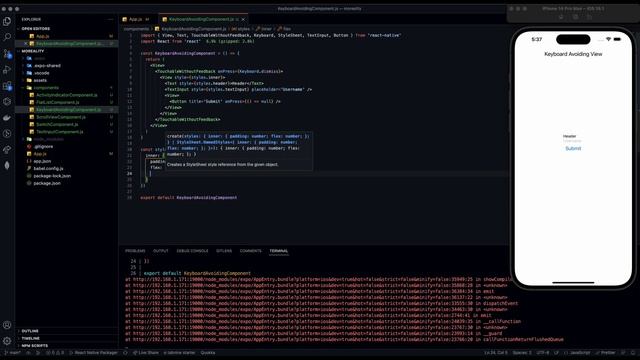This screenshot has width=640, height=360.
Task: Open FlatListComponent.js file
Action: pos(58,102)
